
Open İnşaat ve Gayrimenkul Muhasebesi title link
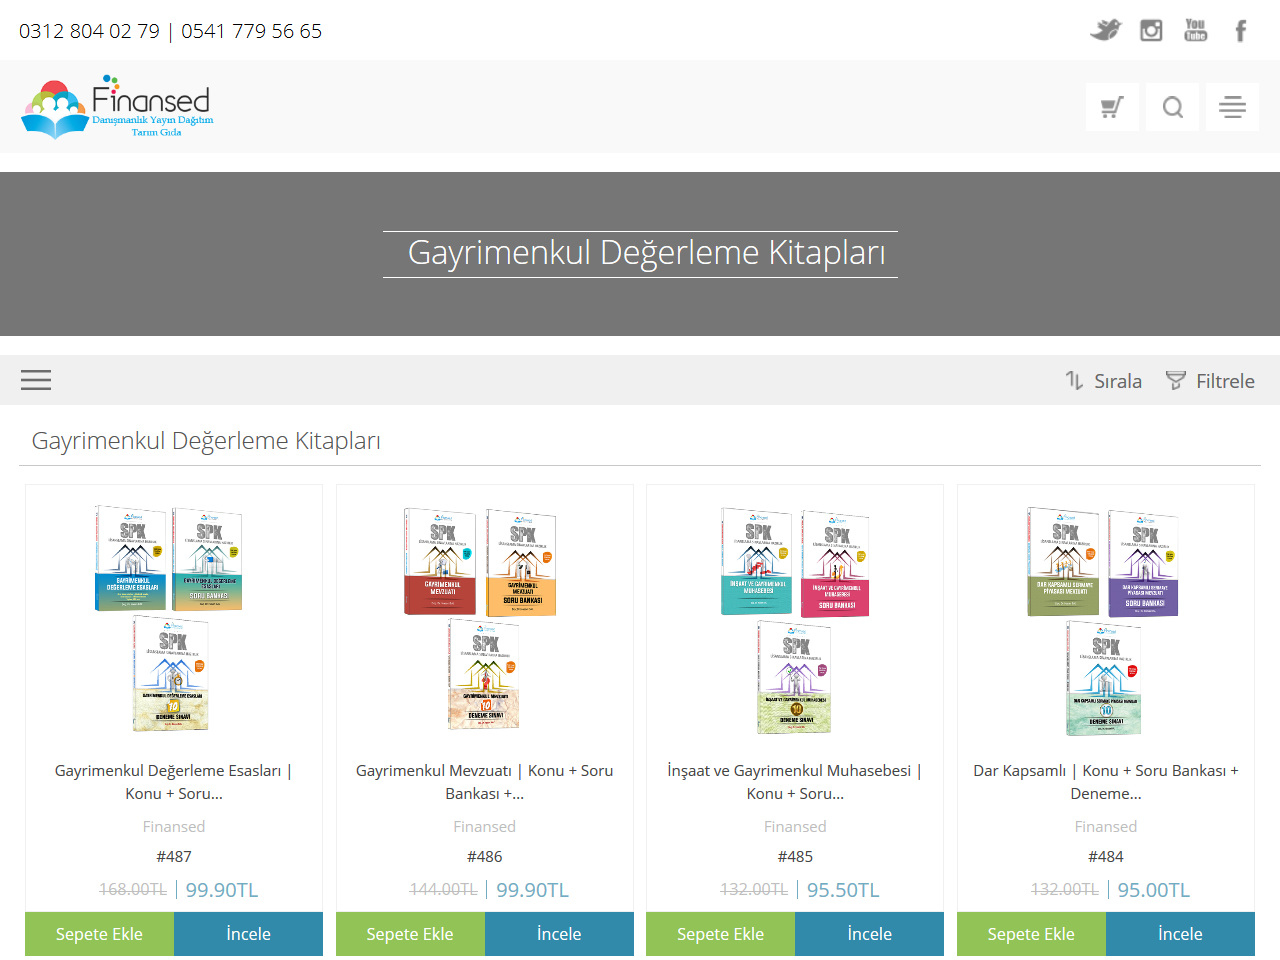[795, 782]
